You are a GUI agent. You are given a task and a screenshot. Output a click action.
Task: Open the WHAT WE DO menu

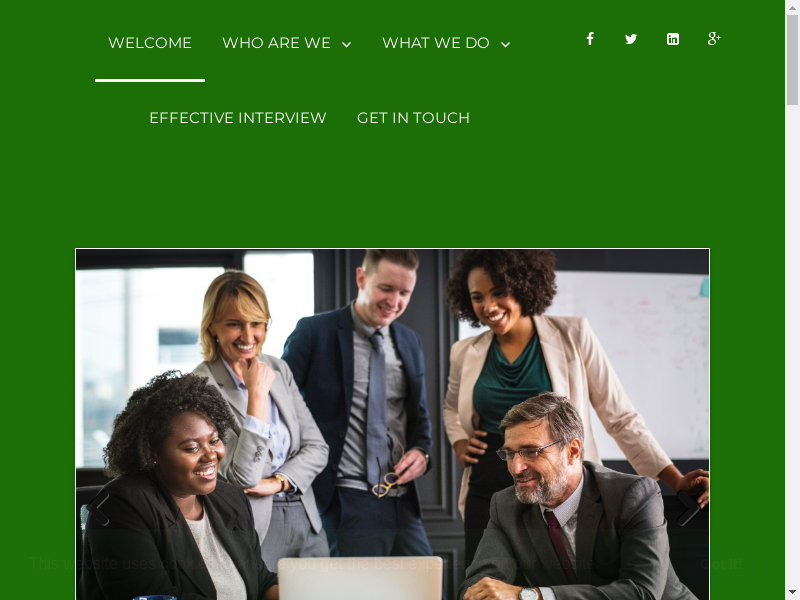click(x=436, y=43)
